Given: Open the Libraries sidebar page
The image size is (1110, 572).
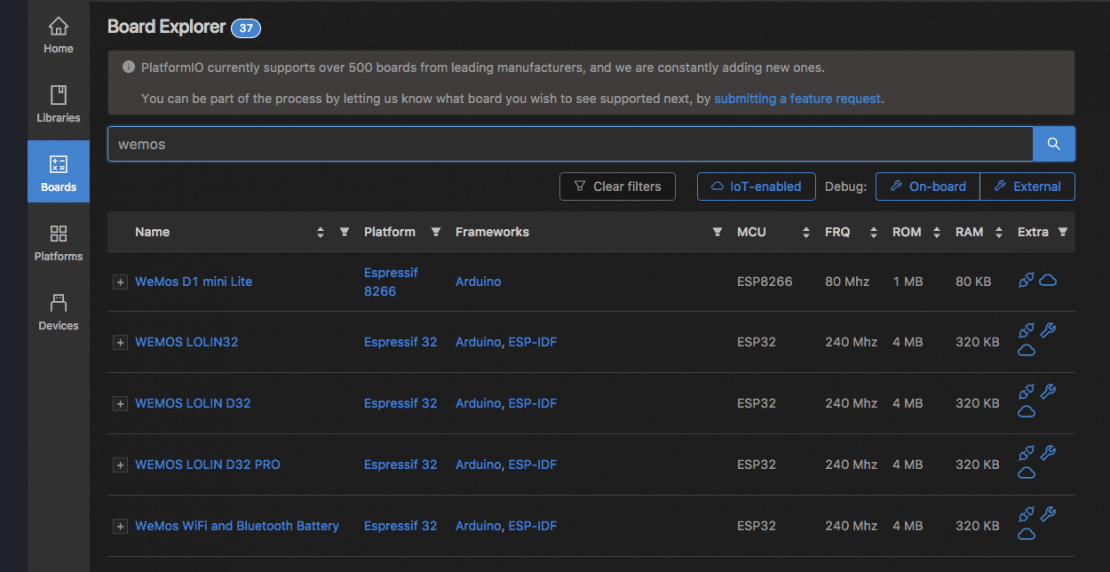Looking at the screenshot, I should pyautogui.click(x=58, y=104).
